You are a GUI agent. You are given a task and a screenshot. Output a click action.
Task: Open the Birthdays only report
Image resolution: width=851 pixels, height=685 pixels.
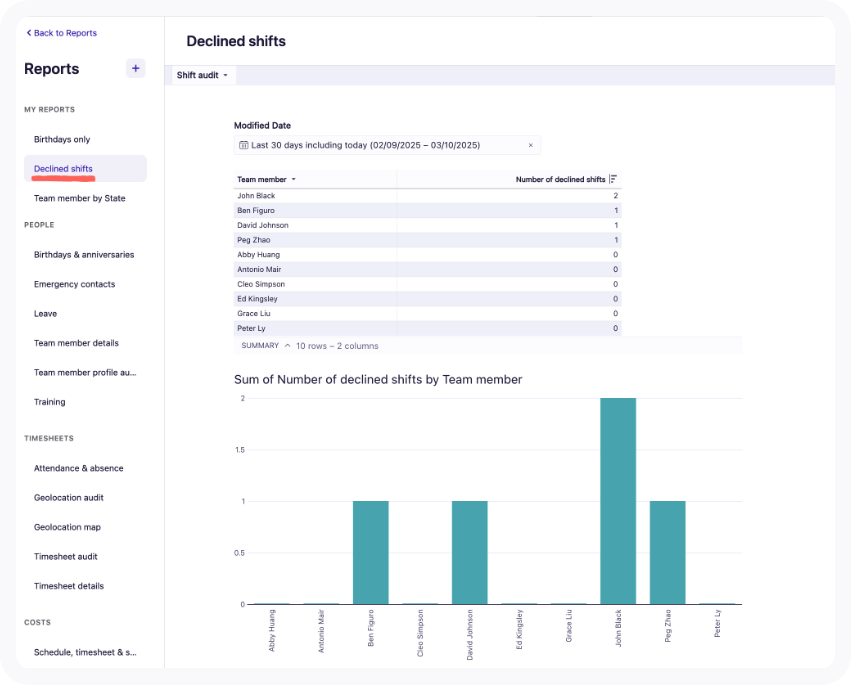coord(62,140)
